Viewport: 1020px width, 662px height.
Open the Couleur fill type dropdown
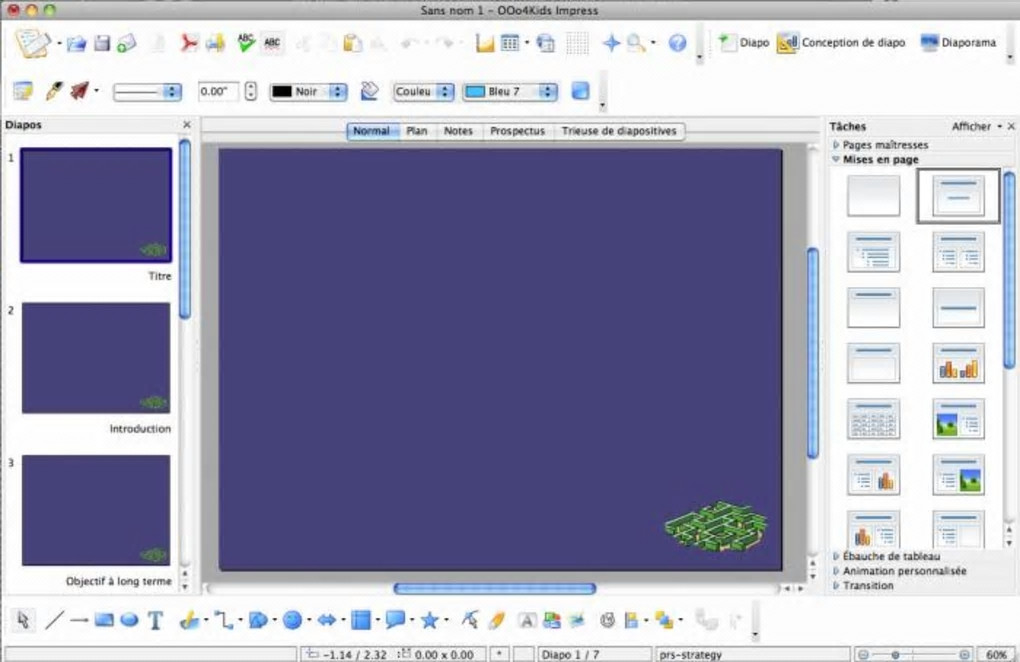423,92
